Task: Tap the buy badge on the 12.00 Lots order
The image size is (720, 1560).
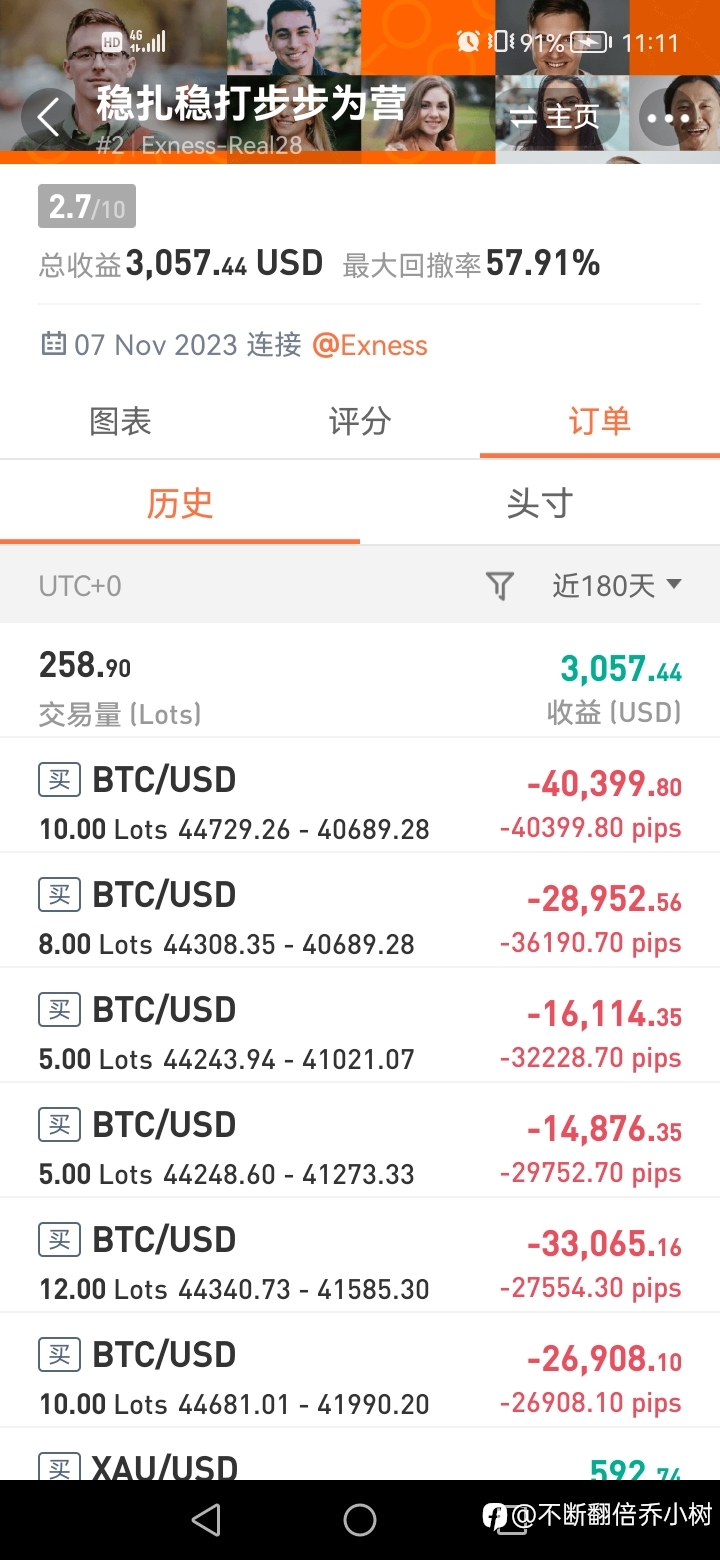Action: click(x=59, y=1240)
